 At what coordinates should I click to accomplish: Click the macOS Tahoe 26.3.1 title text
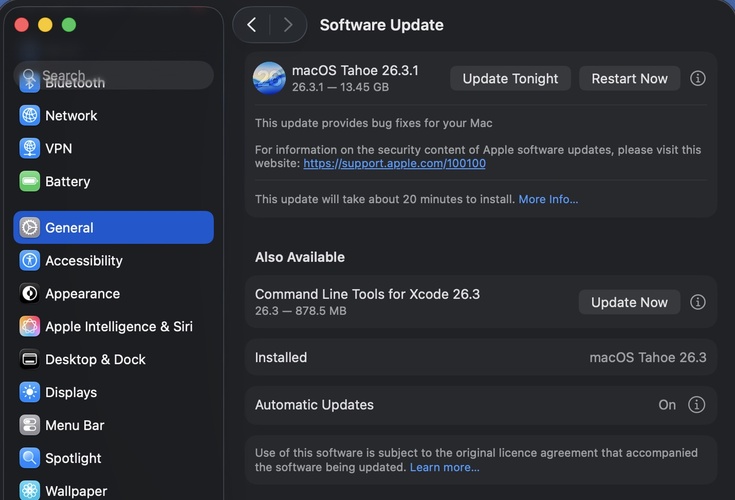click(x=355, y=70)
